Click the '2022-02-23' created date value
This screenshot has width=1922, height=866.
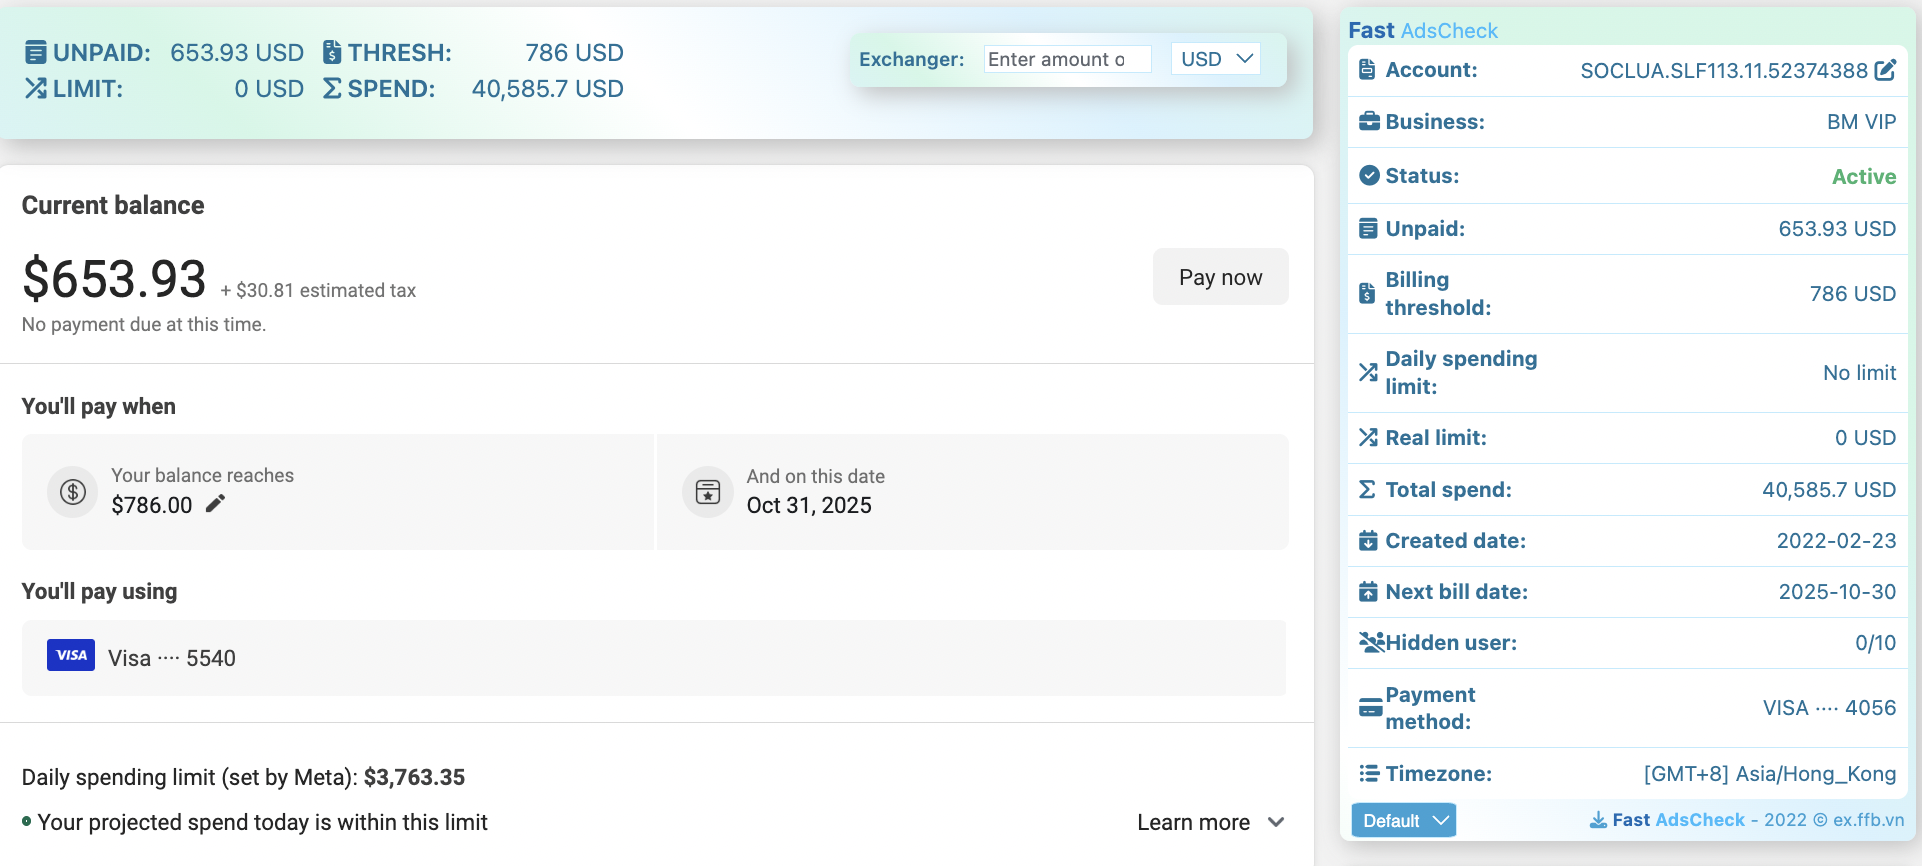(x=1836, y=541)
